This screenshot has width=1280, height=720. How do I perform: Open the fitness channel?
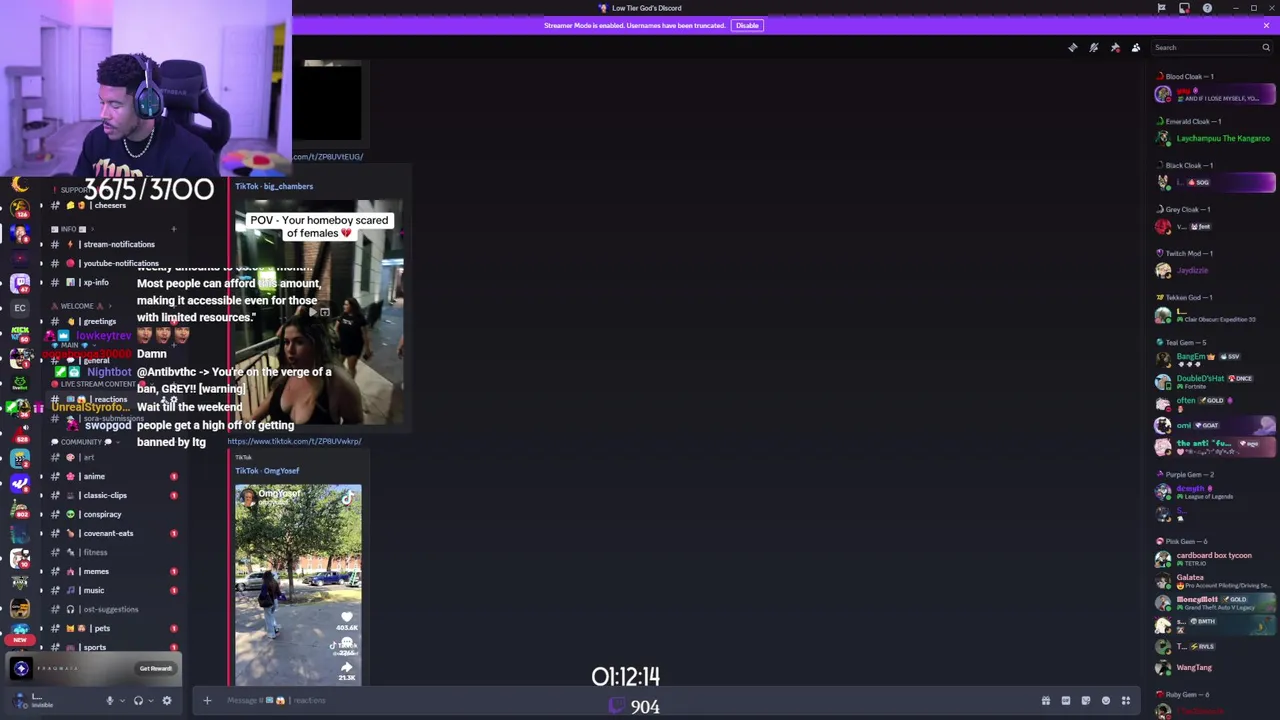pos(115,552)
